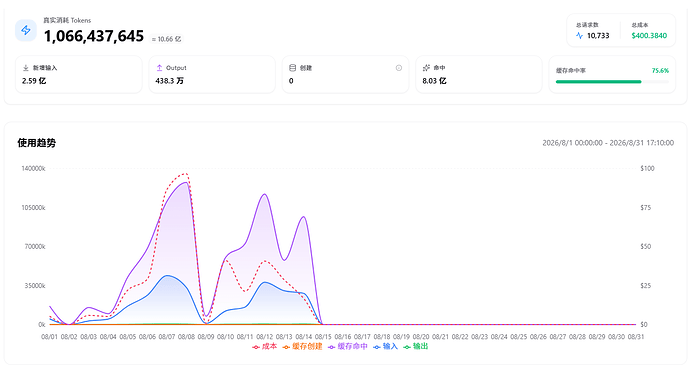
Task: Click the database icon beside 创建
Action: click(293, 68)
